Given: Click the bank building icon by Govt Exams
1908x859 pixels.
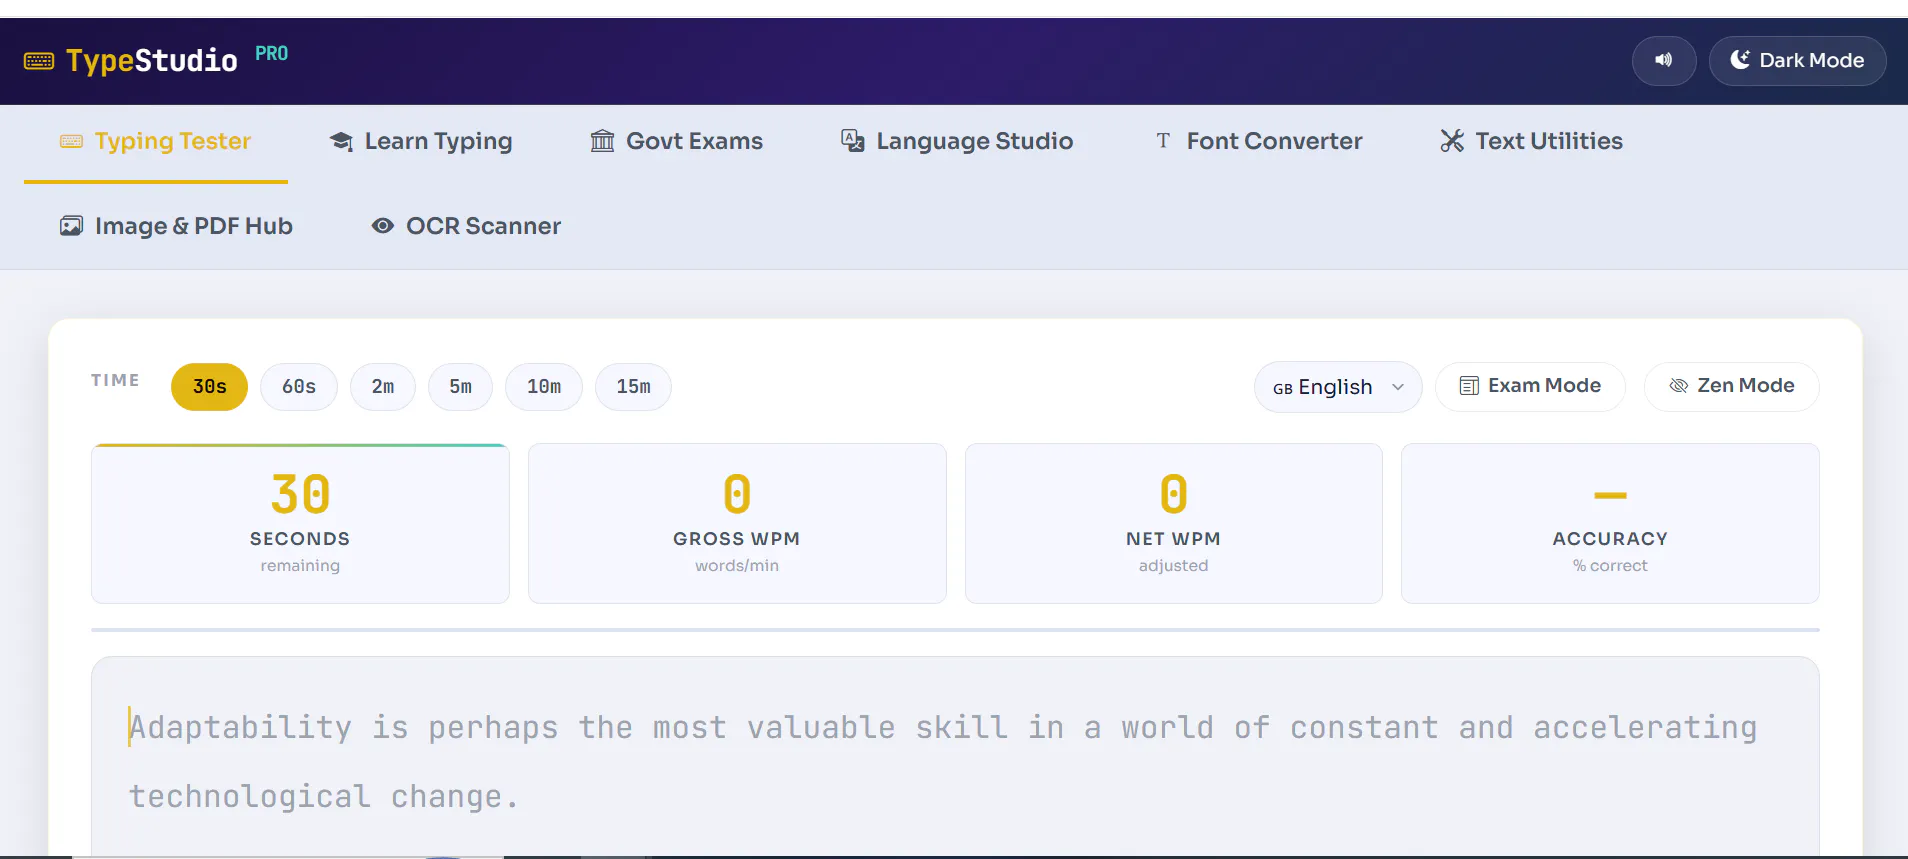Looking at the screenshot, I should click(x=602, y=141).
